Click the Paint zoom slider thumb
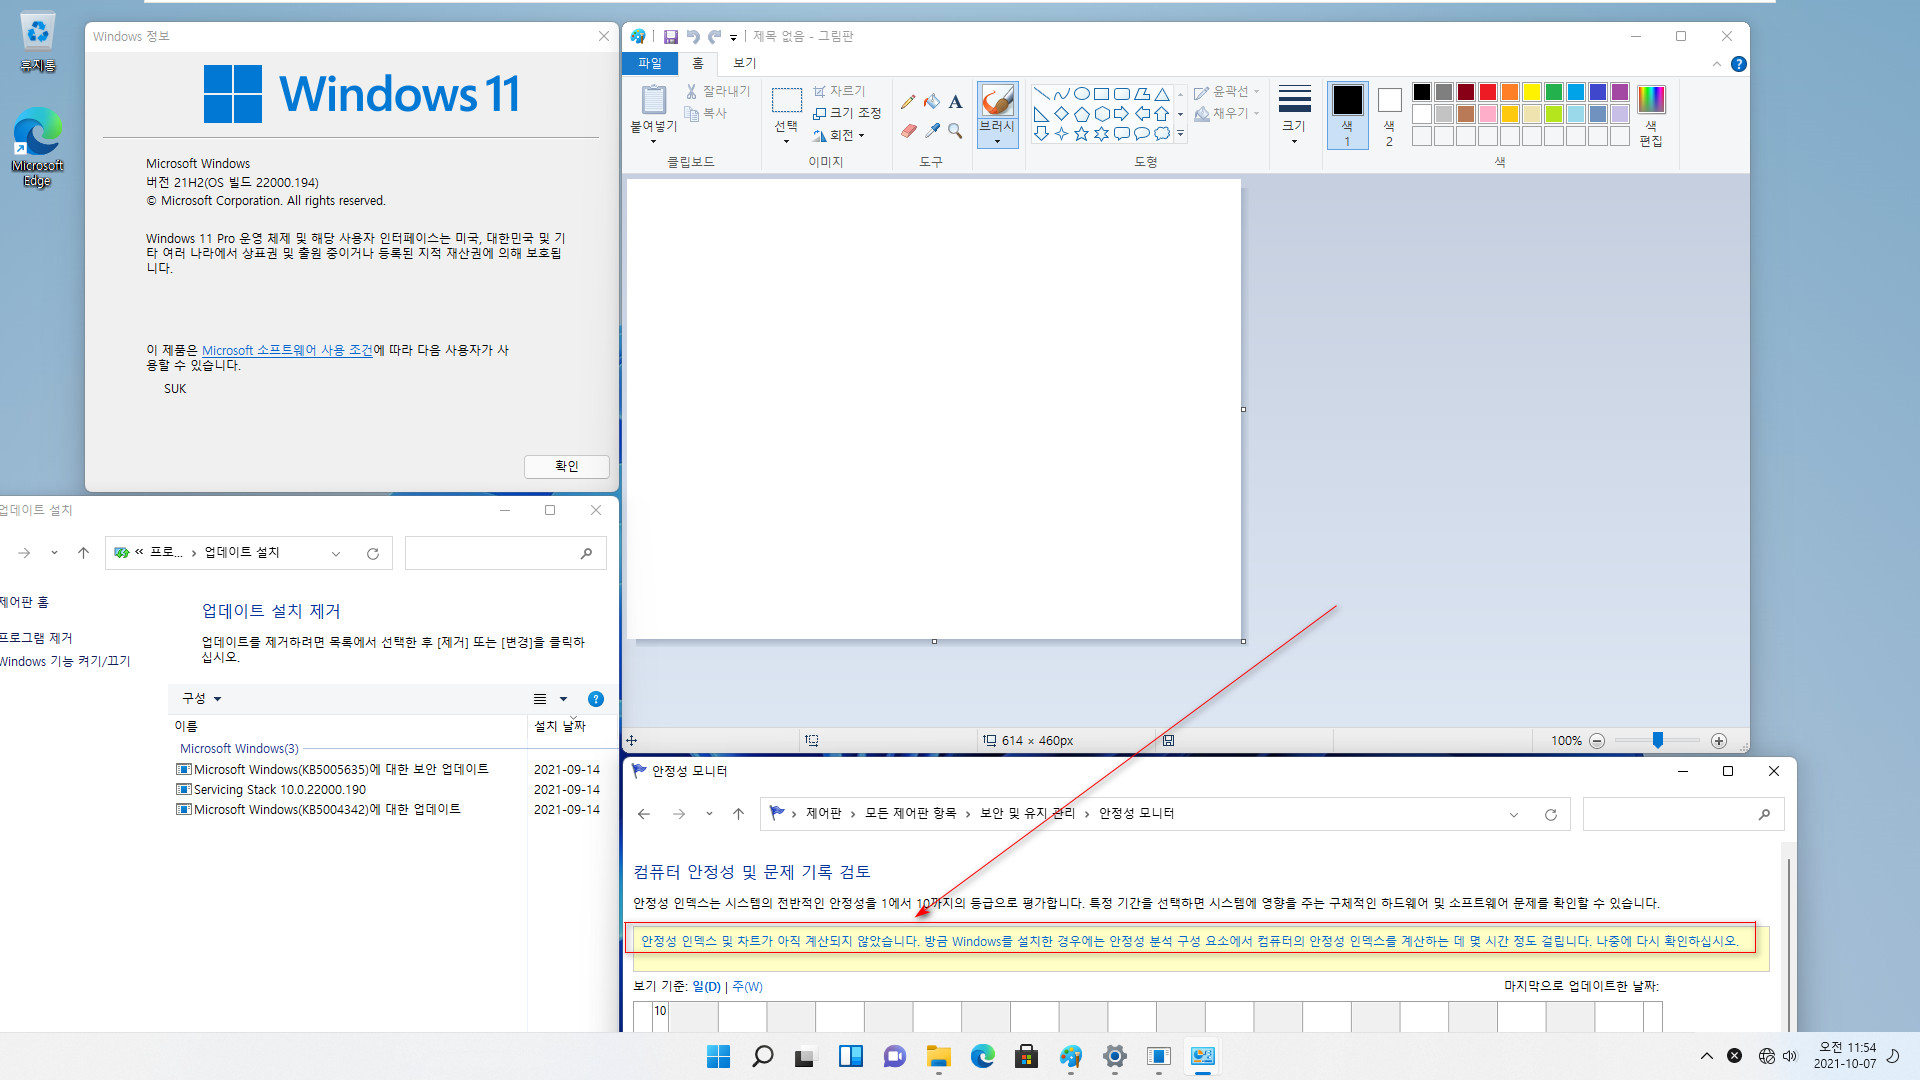The image size is (1920, 1080). tap(1658, 740)
